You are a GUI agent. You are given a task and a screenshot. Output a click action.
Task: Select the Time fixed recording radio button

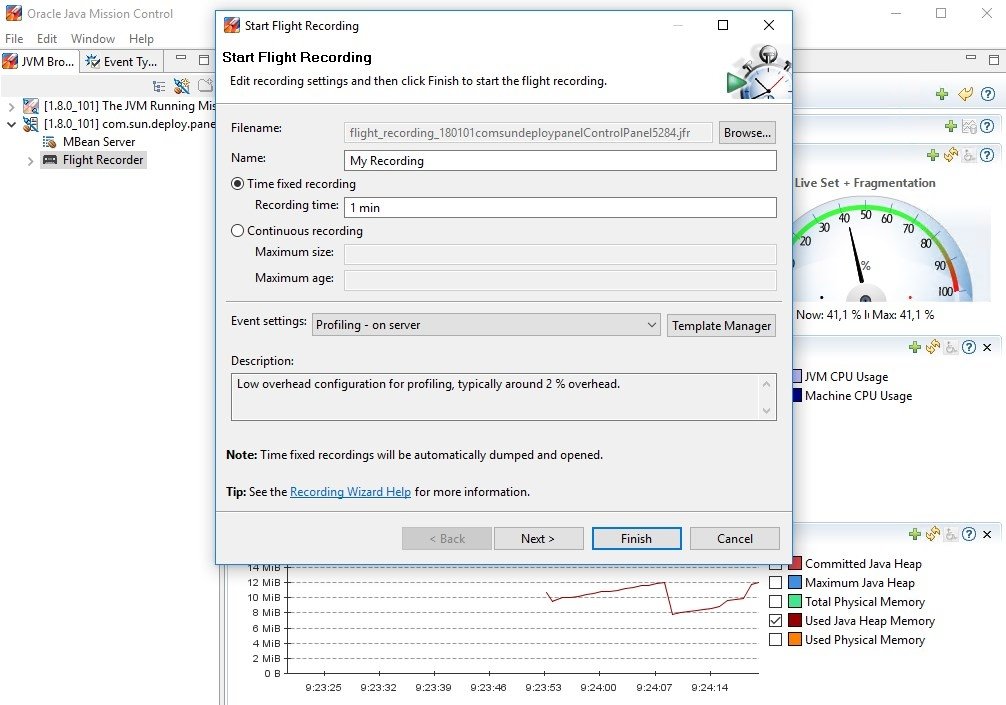pos(237,183)
